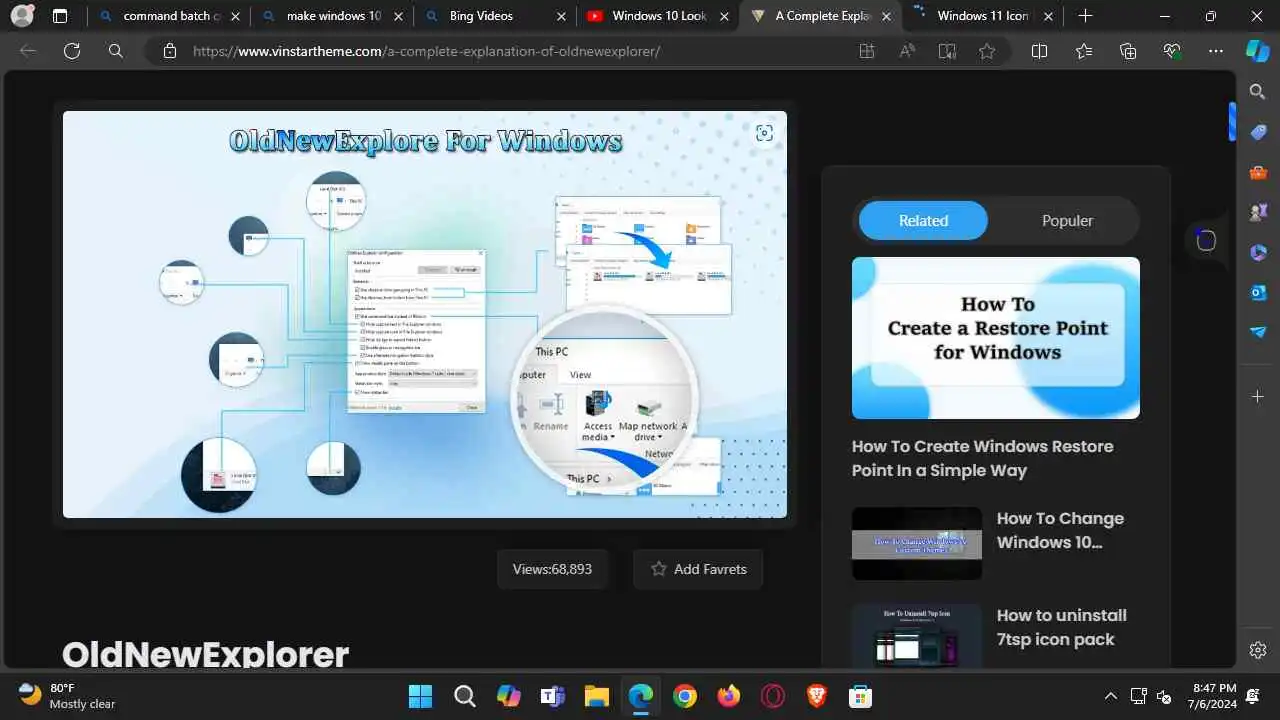This screenshot has height=720, width=1280.
Task: Click the OldNewExplore For Windows hero image
Action: (x=425, y=314)
